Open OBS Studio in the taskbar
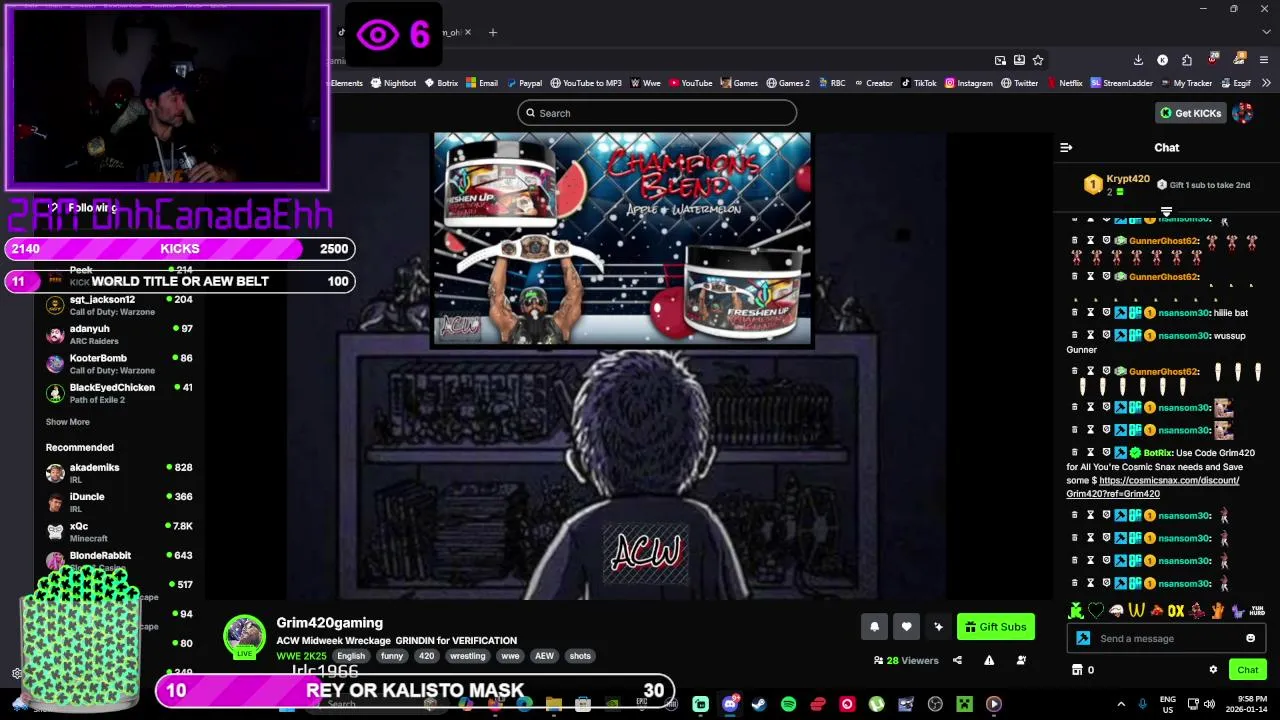Screen dimensions: 1280x720 (935, 704)
